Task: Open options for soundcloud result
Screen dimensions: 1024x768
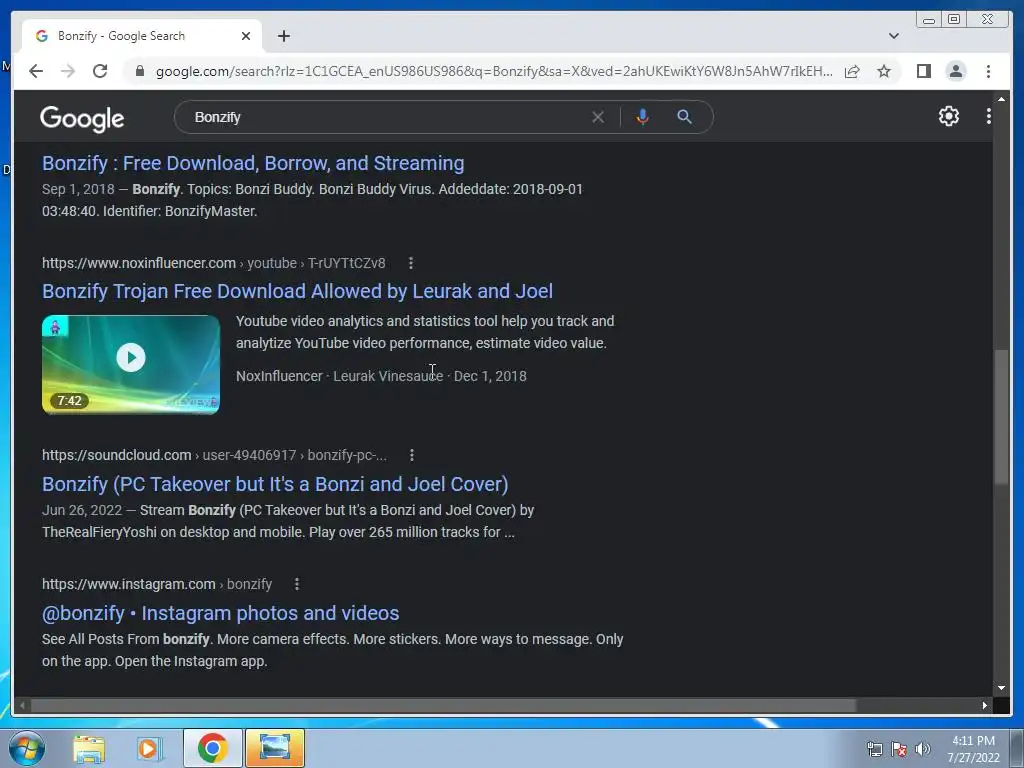Action: [411, 455]
